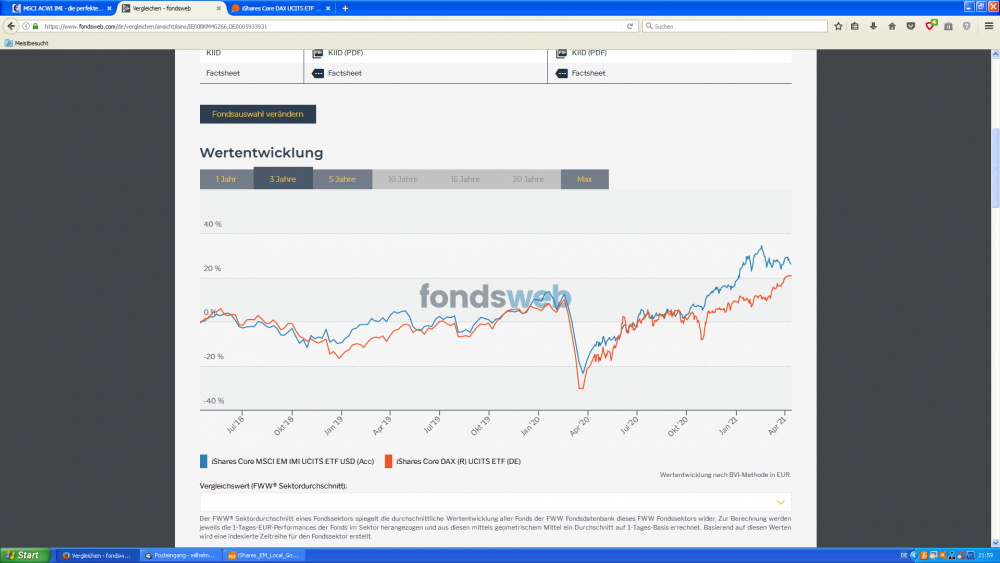1000x563 pixels.
Task: Close the MSCI ACWI IMI tab
Action: point(109,8)
